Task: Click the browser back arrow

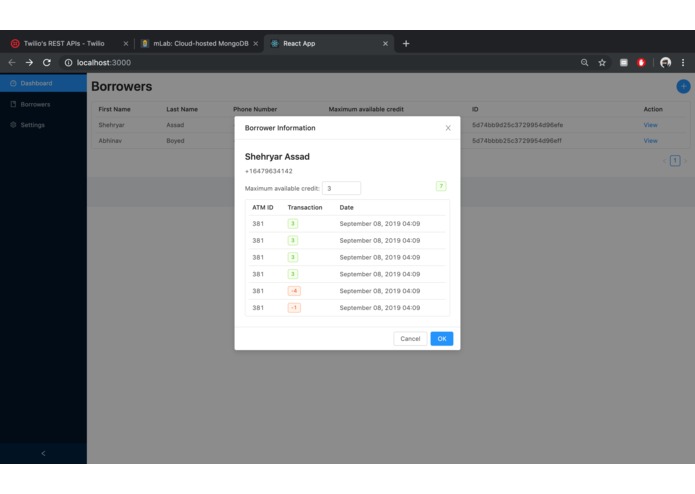Action: tap(12, 62)
